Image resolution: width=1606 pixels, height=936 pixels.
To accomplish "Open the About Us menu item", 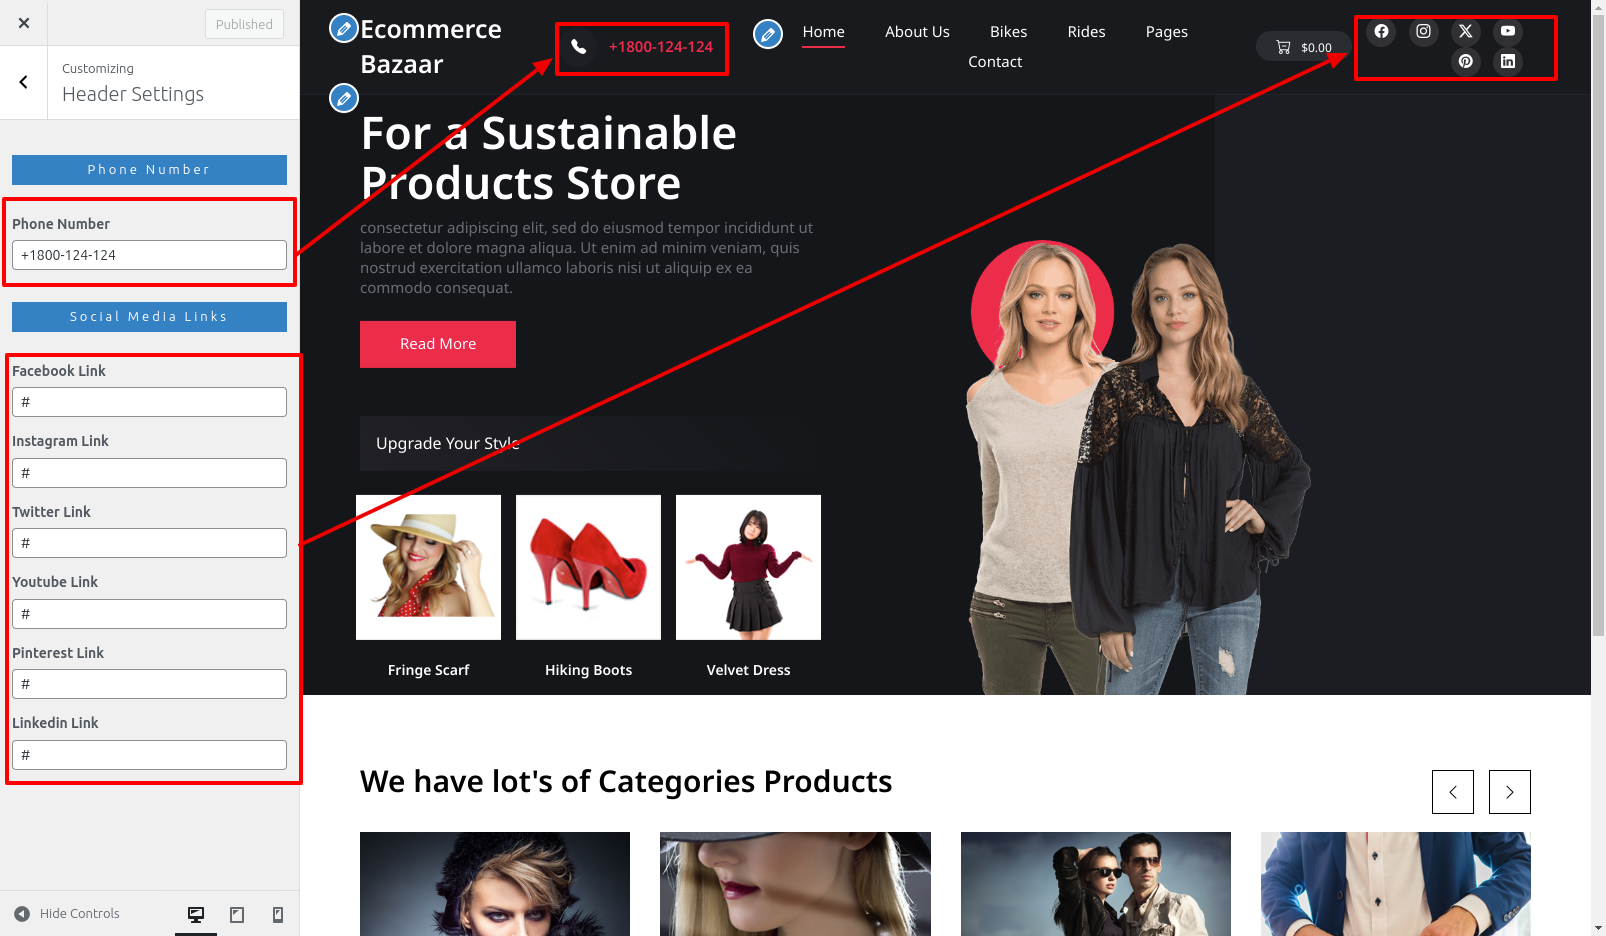I will tap(917, 32).
